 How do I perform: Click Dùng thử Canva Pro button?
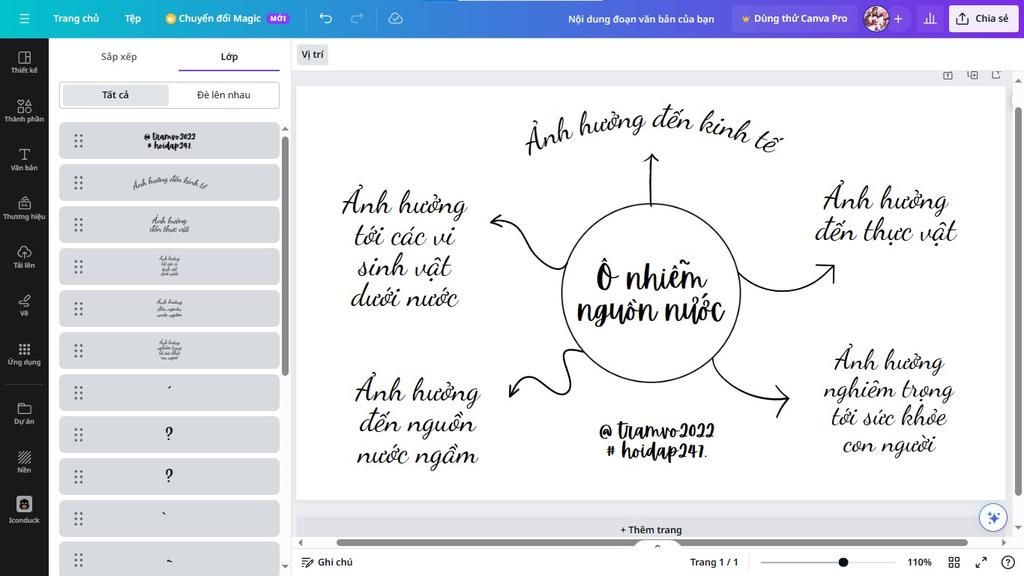pyautogui.click(x=793, y=18)
